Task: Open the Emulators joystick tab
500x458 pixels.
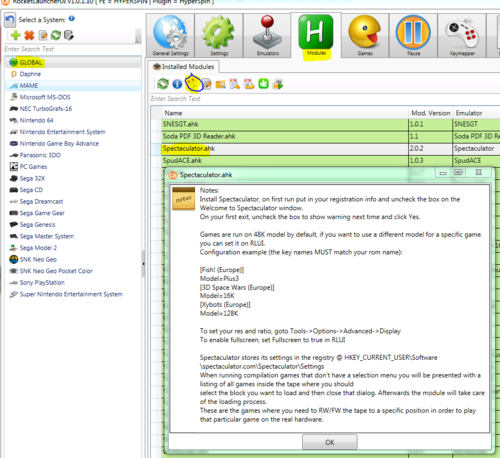Action: point(267,36)
